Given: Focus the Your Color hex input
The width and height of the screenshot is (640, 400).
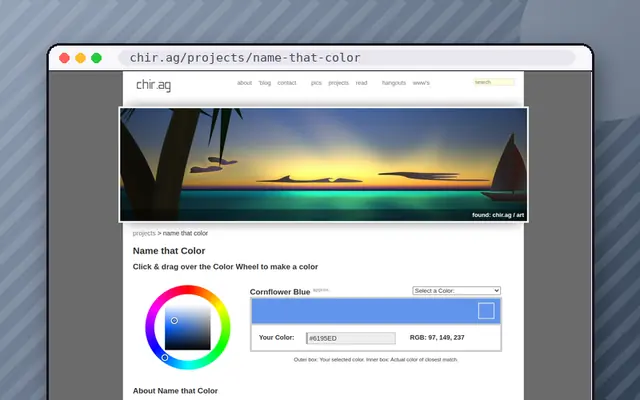Looking at the screenshot, I should pyautogui.click(x=351, y=338).
